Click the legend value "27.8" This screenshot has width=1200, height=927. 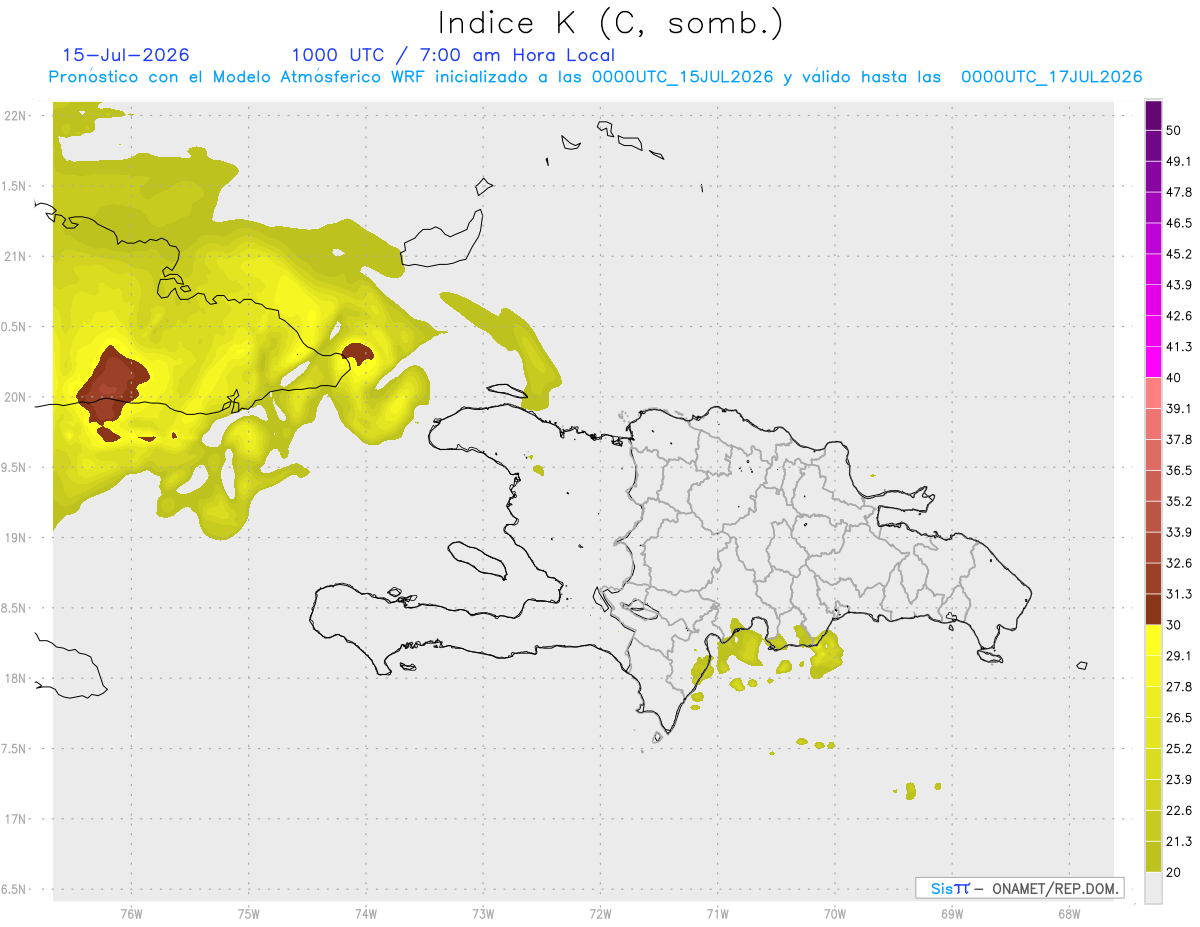point(1179,686)
